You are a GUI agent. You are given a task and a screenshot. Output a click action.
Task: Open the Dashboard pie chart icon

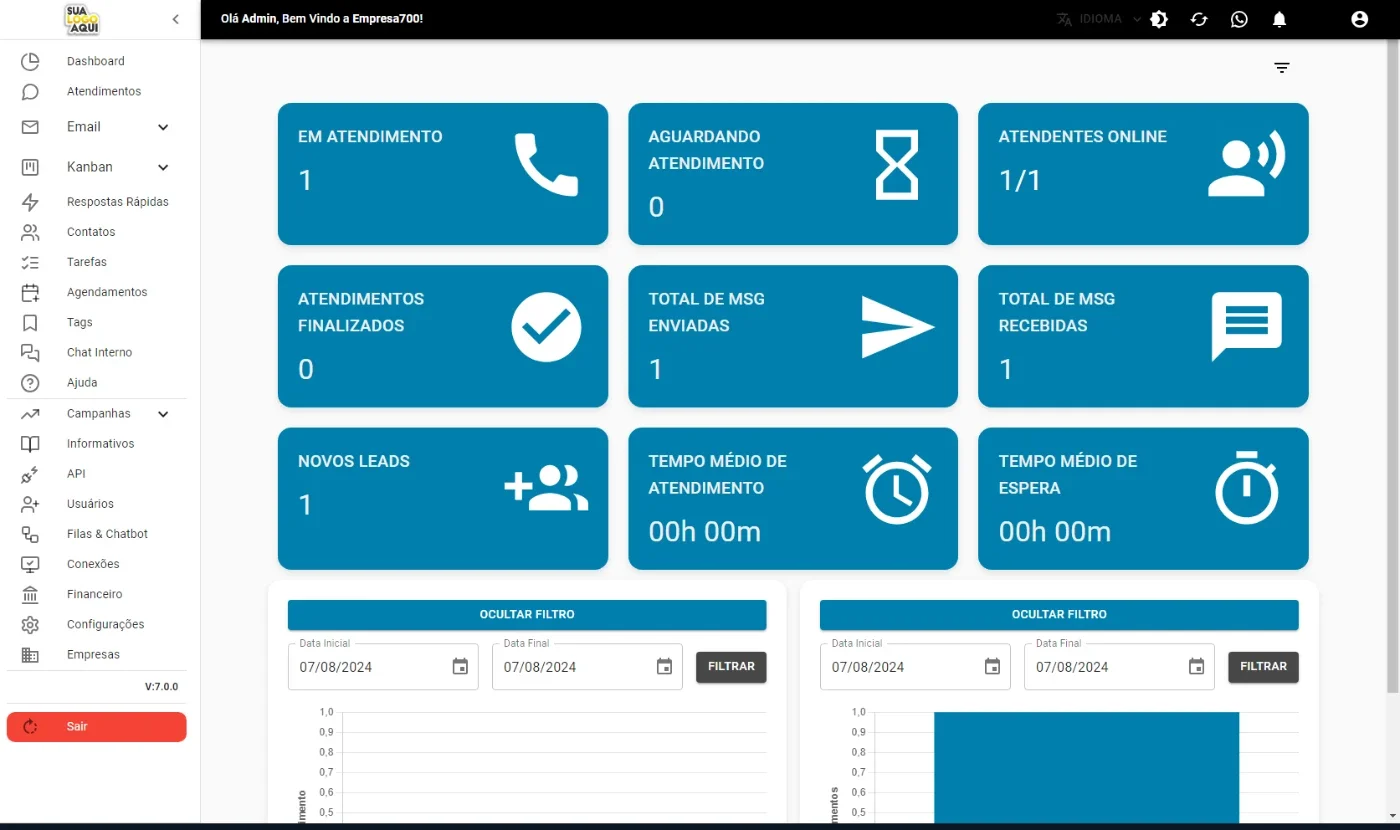coord(30,61)
